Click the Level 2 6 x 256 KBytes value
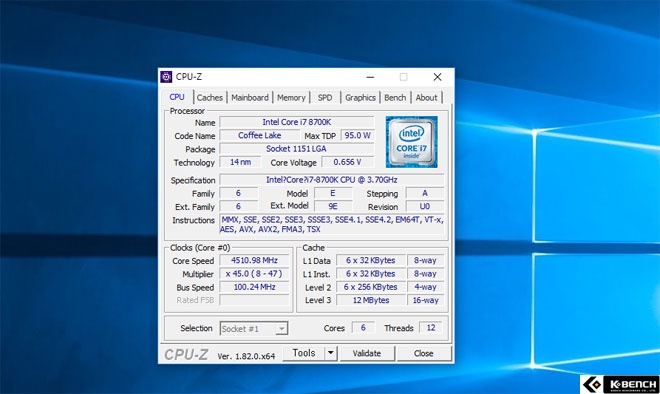The height and width of the screenshot is (394, 660). pyautogui.click(x=370, y=287)
